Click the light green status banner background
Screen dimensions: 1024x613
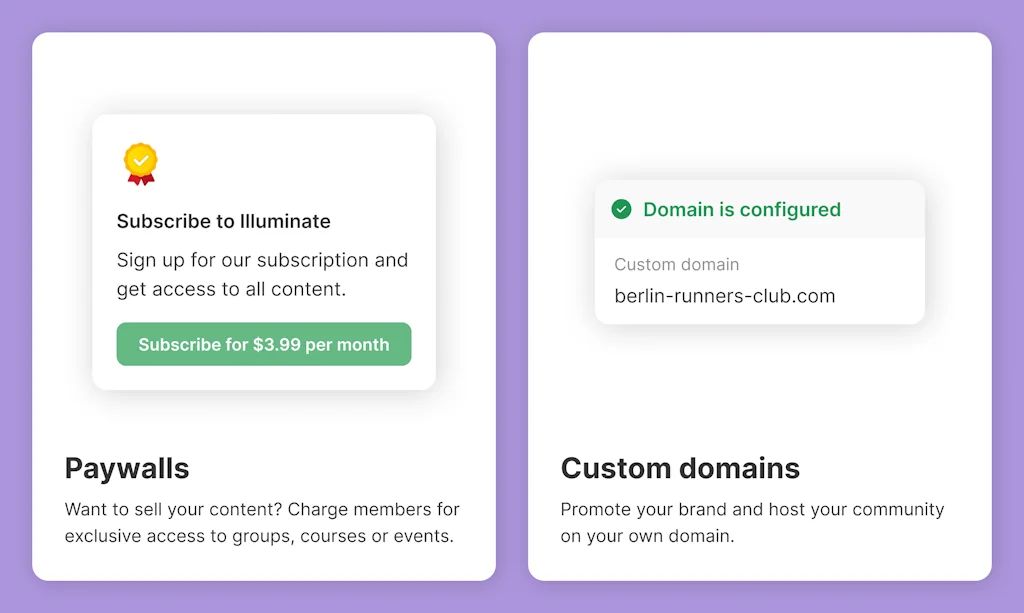pyautogui.click(x=880, y=209)
